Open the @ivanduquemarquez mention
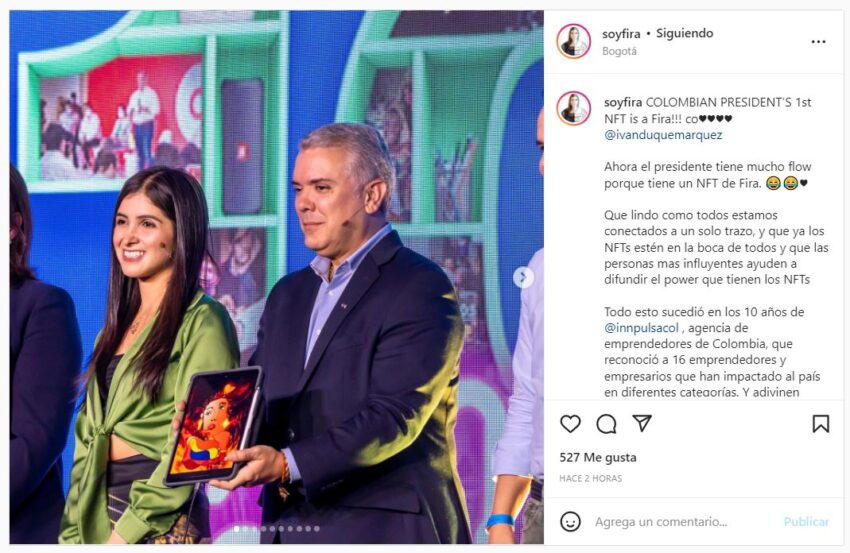 coord(663,135)
